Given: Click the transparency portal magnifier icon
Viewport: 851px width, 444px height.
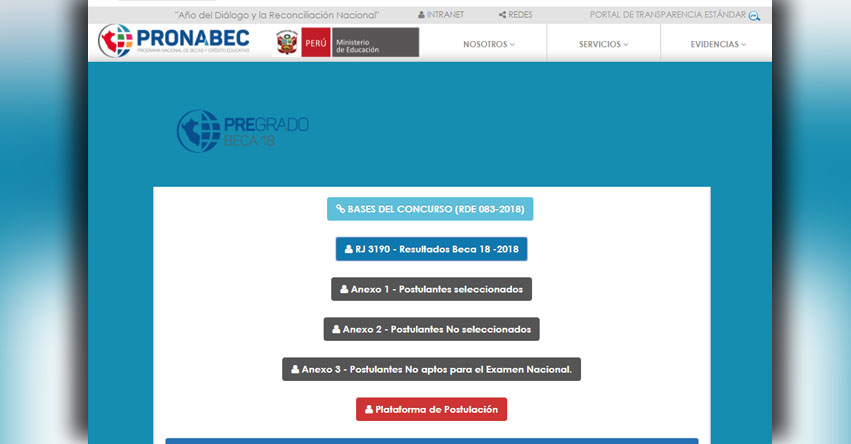Looking at the screenshot, I should click(x=754, y=16).
